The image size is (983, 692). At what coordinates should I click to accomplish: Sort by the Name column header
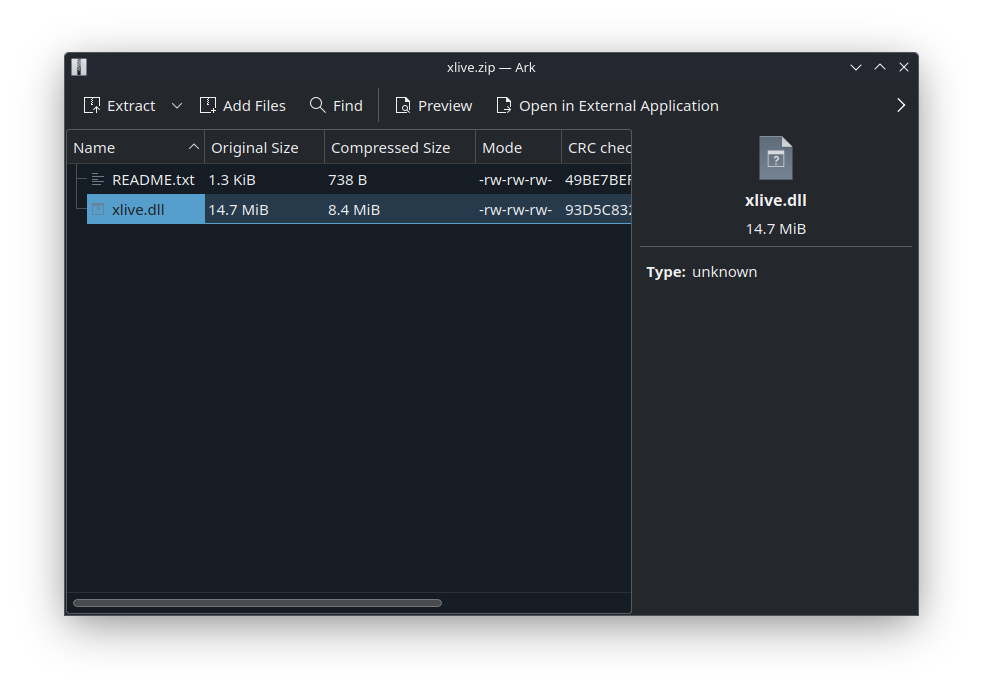(x=135, y=148)
